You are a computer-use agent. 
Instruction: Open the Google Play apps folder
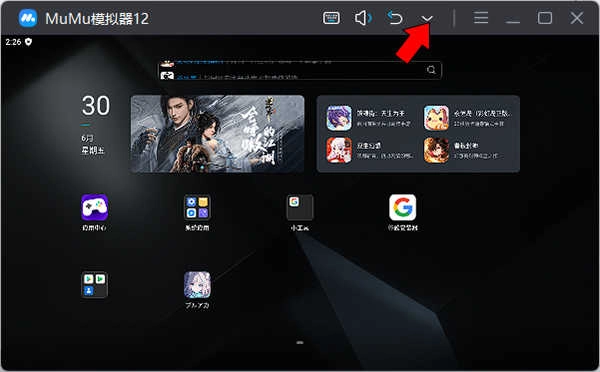coord(95,285)
